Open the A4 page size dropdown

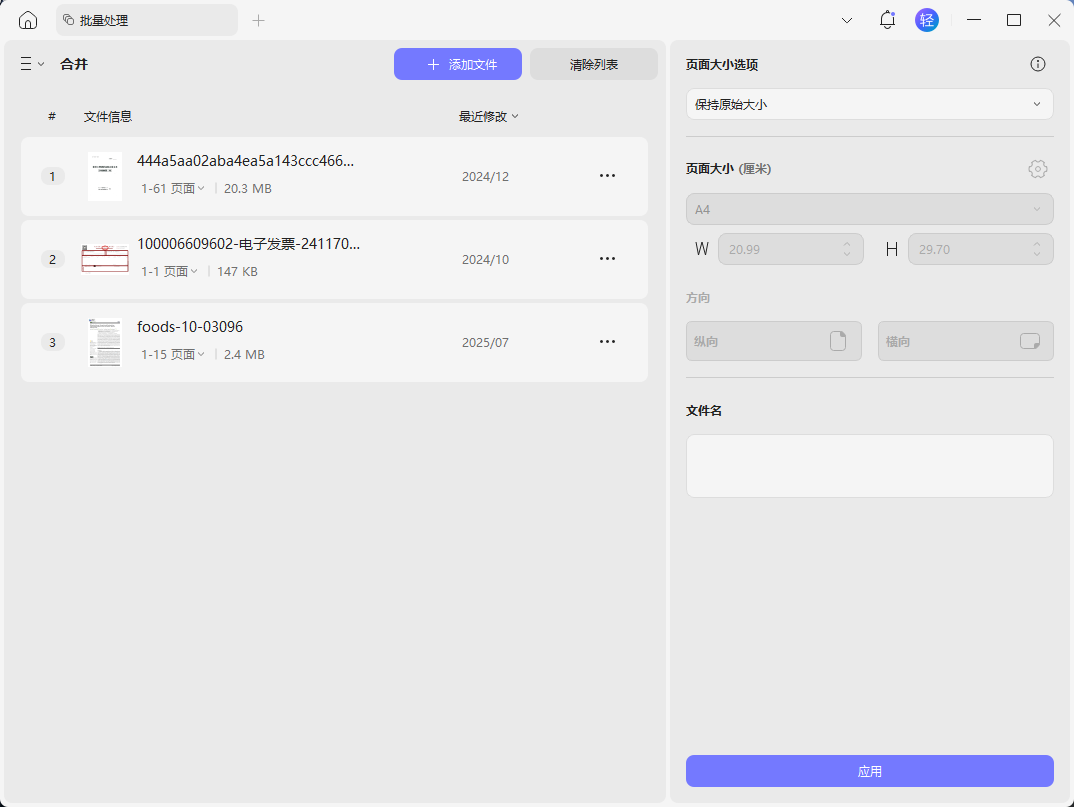(x=869, y=209)
